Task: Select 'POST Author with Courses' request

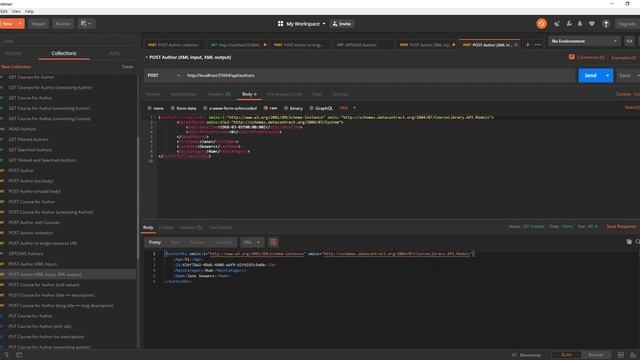Action: click(34, 222)
